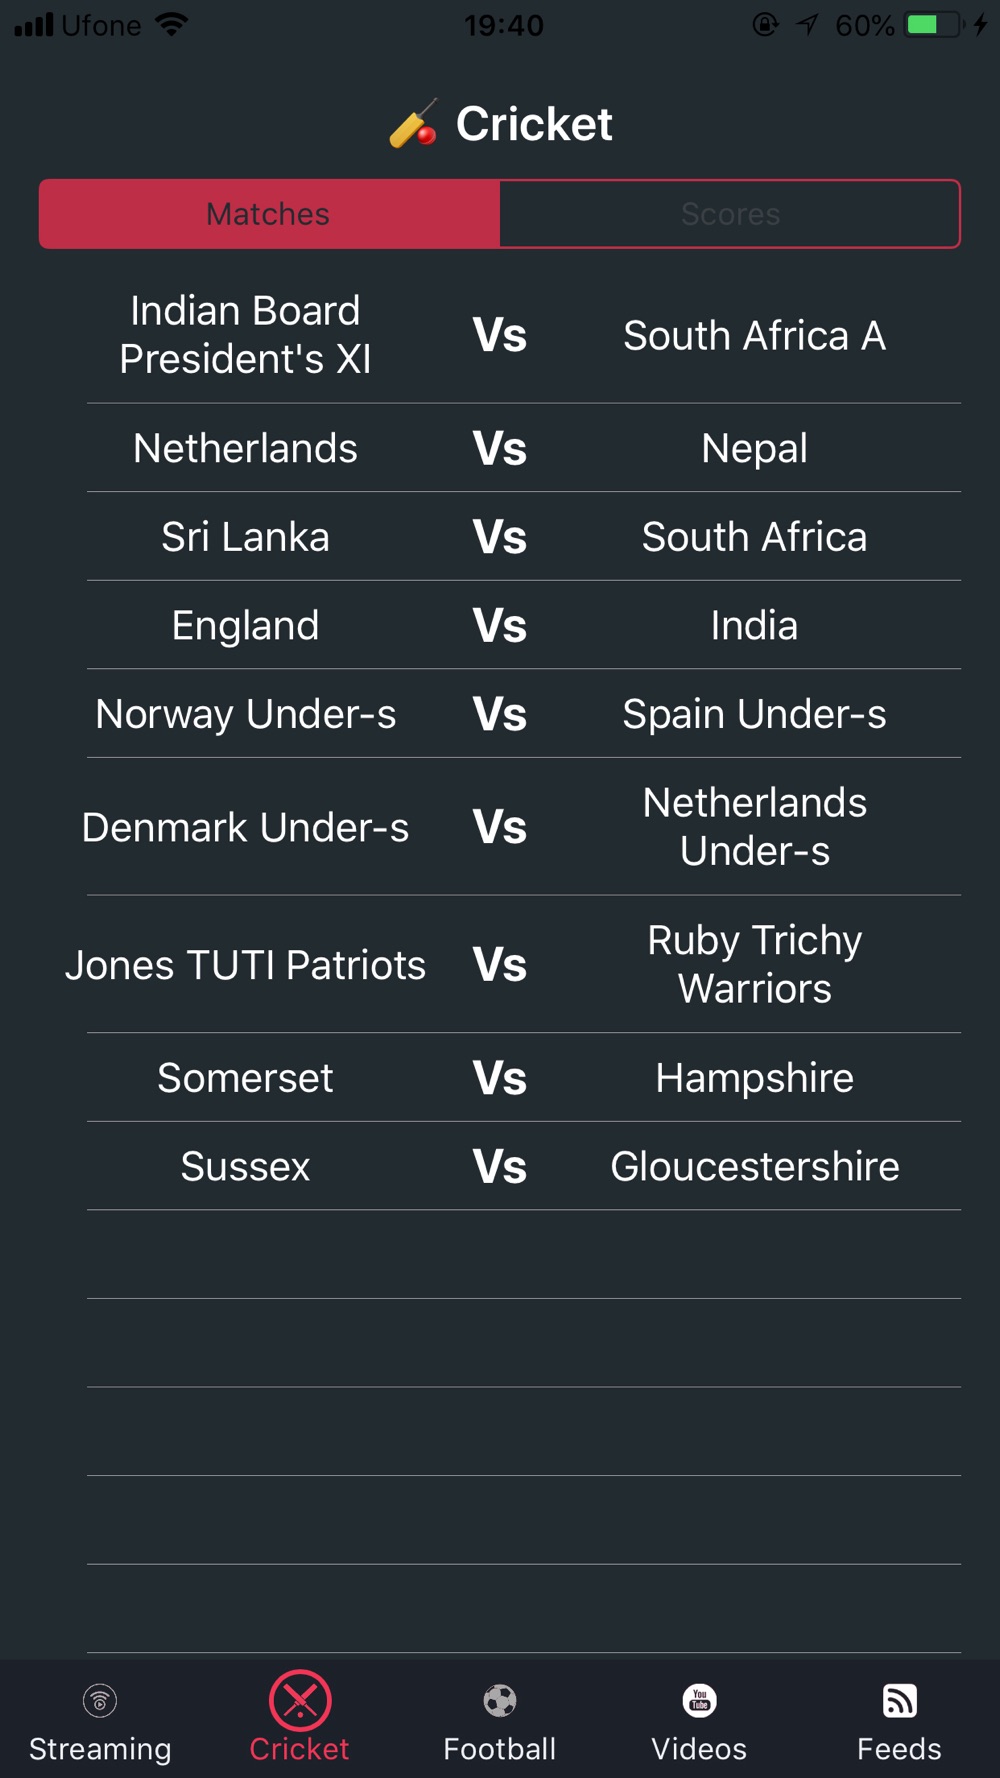1000x1778 pixels.
Task: Open the Football tab icon
Action: coord(500,1701)
